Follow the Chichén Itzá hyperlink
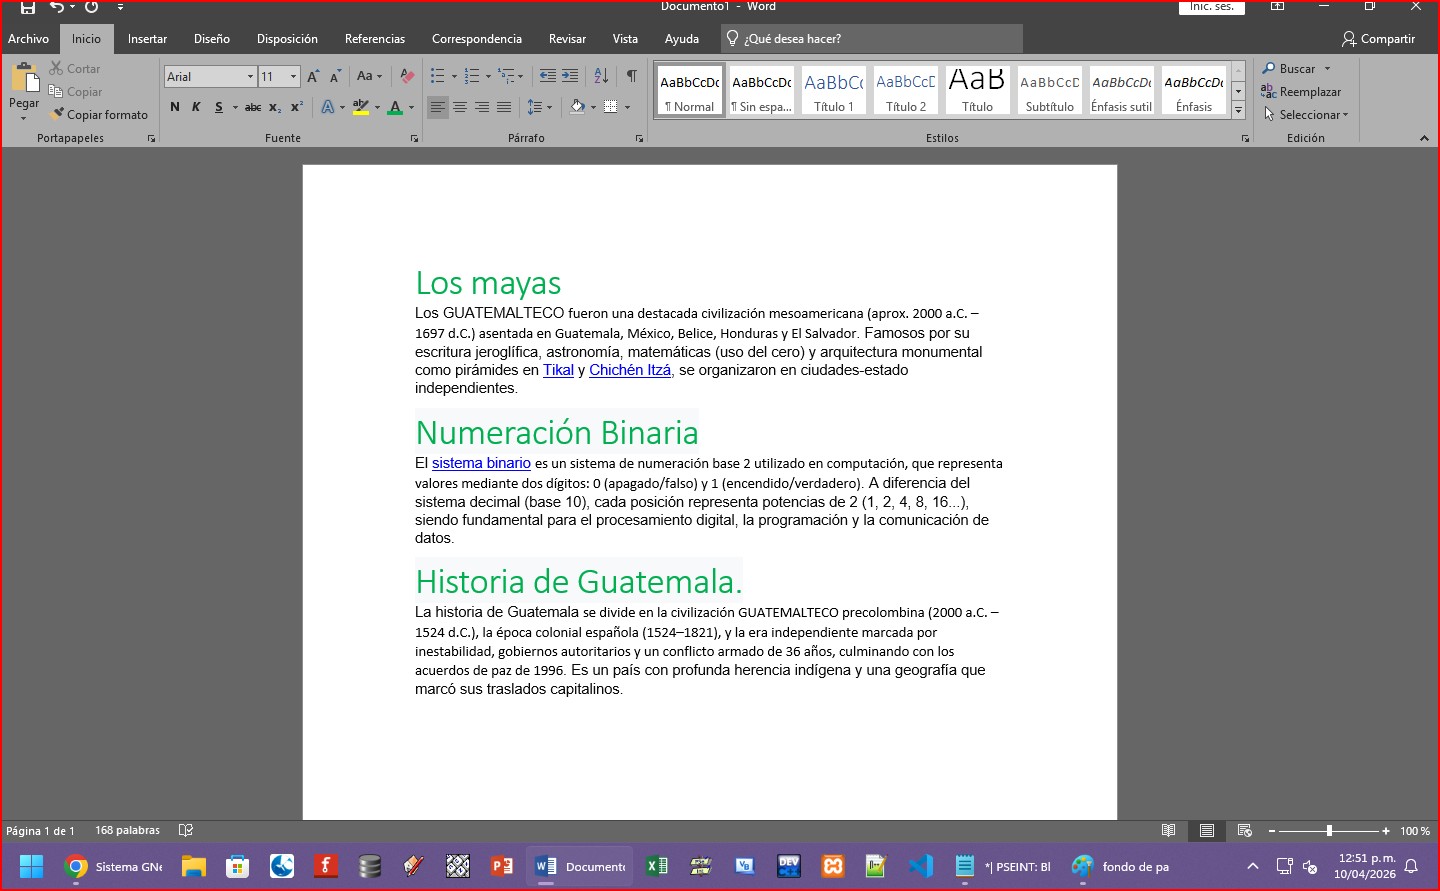 pyautogui.click(x=630, y=370)
